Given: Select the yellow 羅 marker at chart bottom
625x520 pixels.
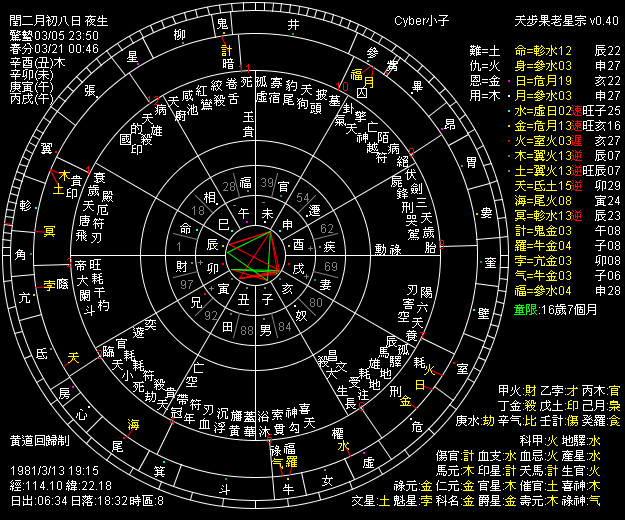Looking at the screenshot, I should coord(292,463).
